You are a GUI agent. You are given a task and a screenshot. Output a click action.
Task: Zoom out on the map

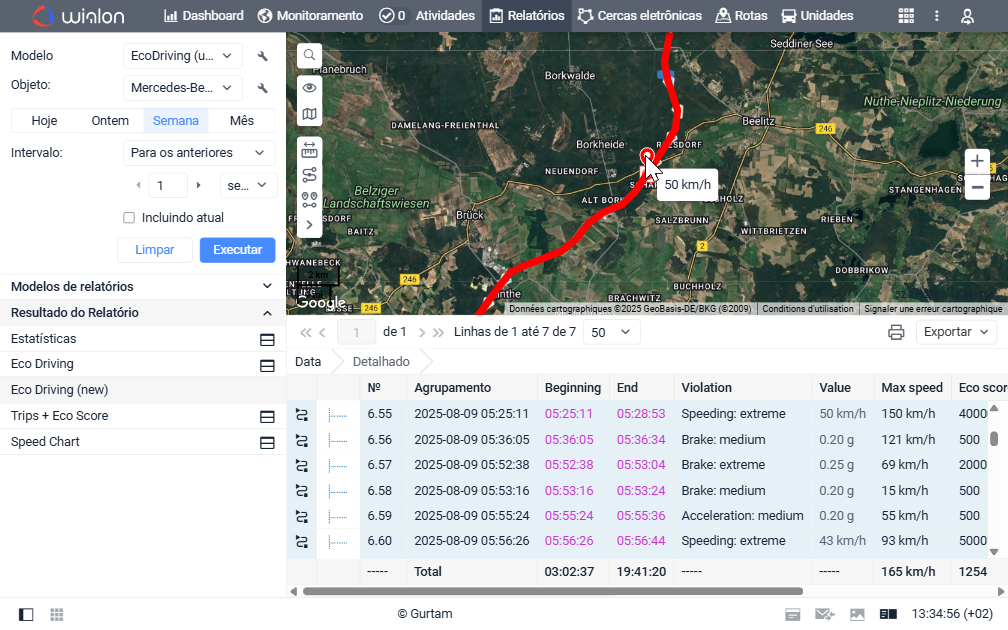click(x=977, y=188)
